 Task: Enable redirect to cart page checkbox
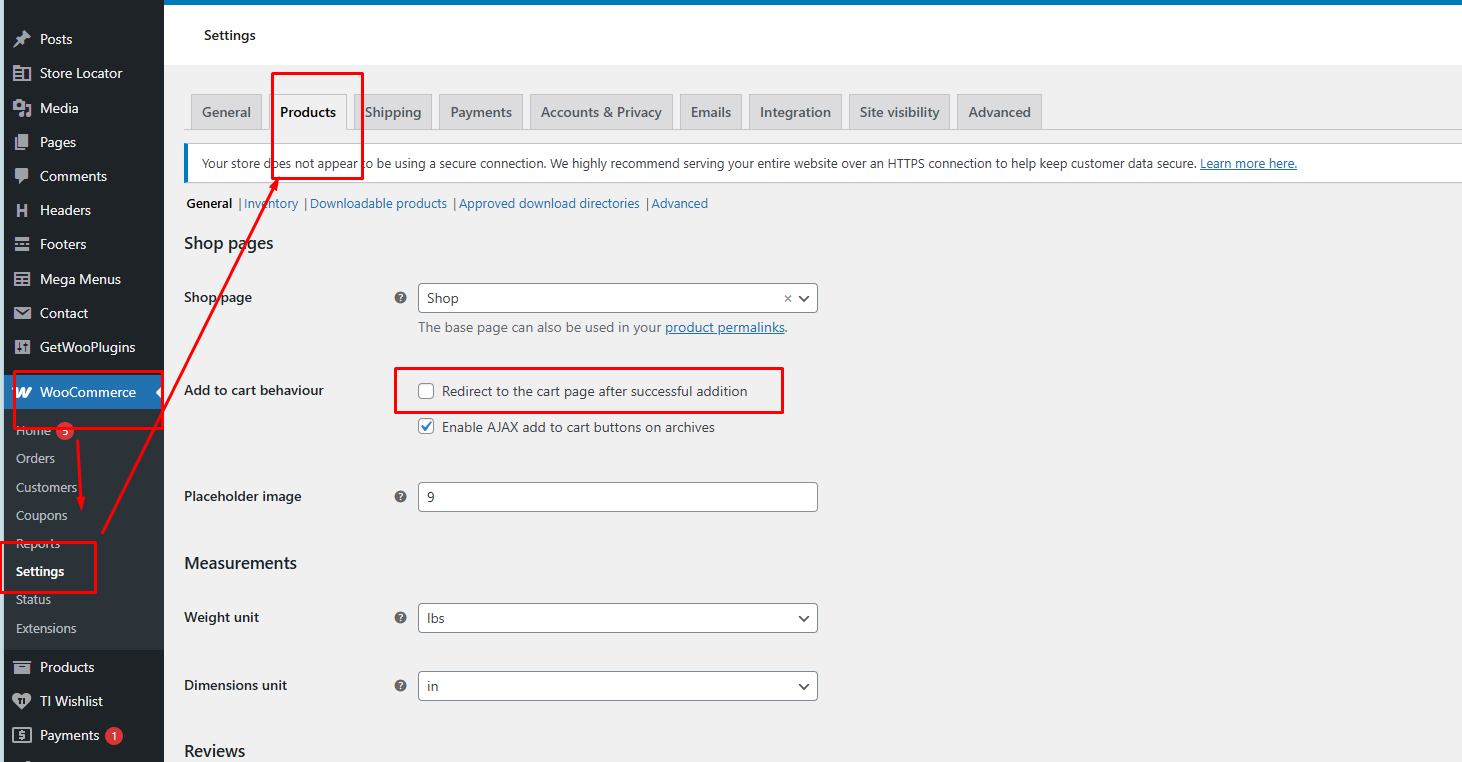pos(426,391)
